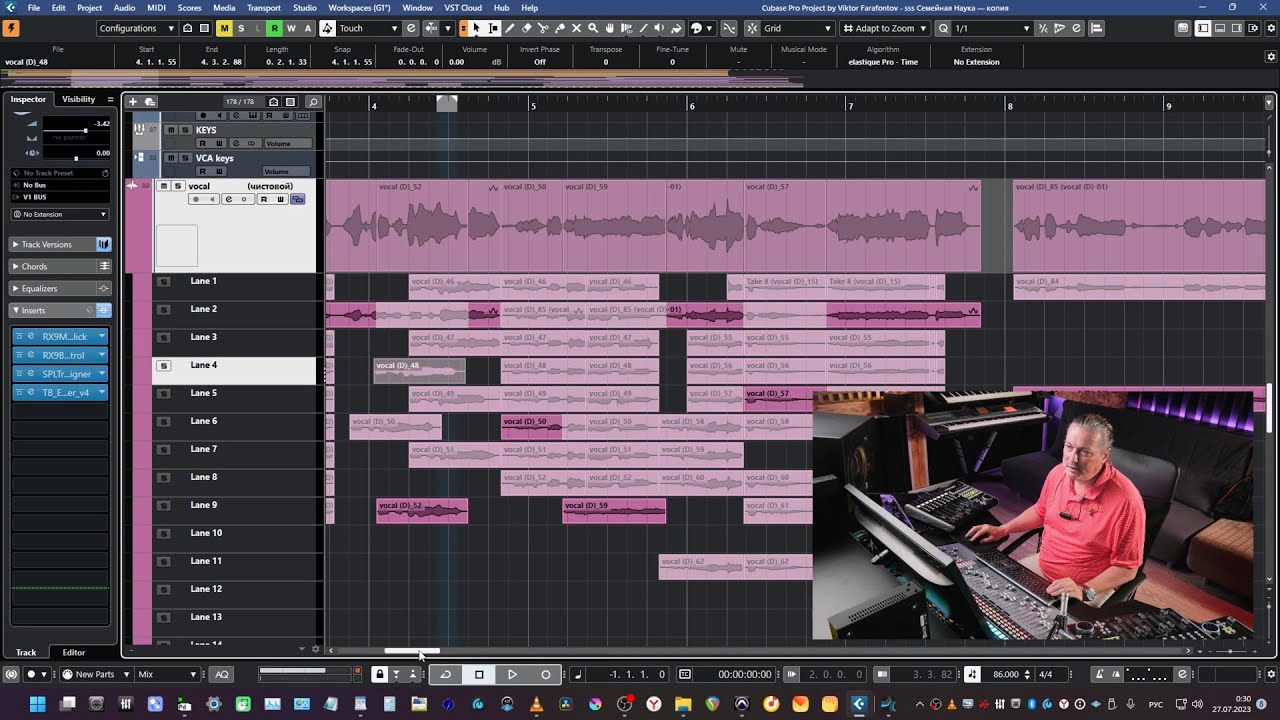Solo the vocal track

[177, 186]
